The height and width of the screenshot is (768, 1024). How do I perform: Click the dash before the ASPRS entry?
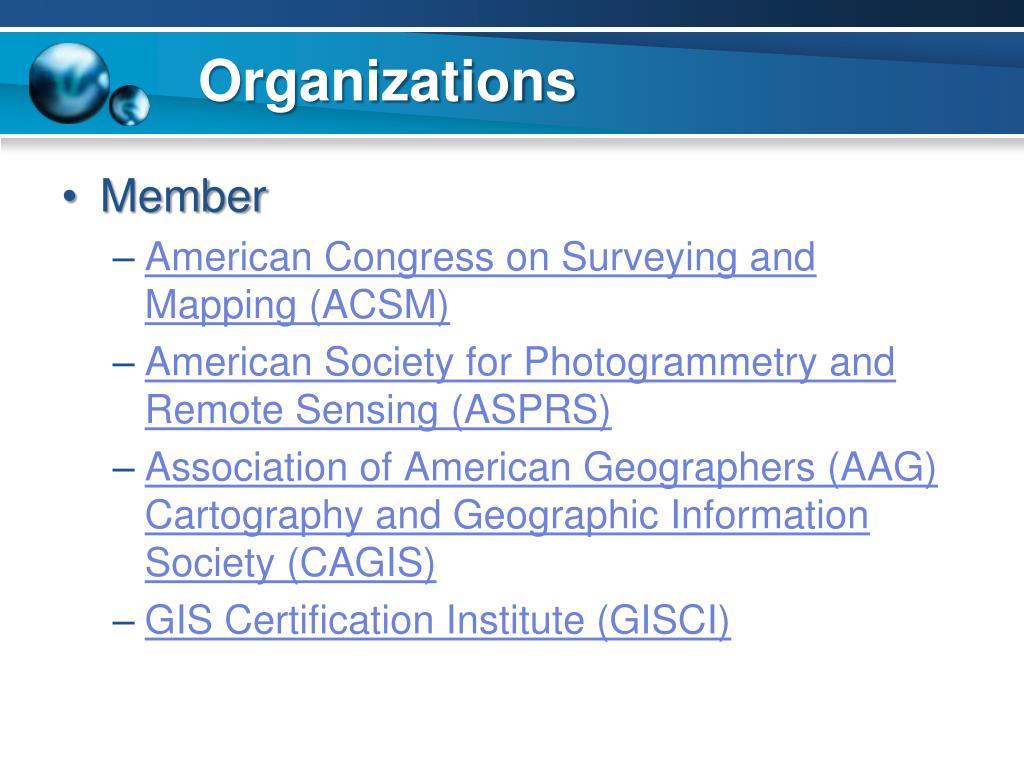[123, 364]
